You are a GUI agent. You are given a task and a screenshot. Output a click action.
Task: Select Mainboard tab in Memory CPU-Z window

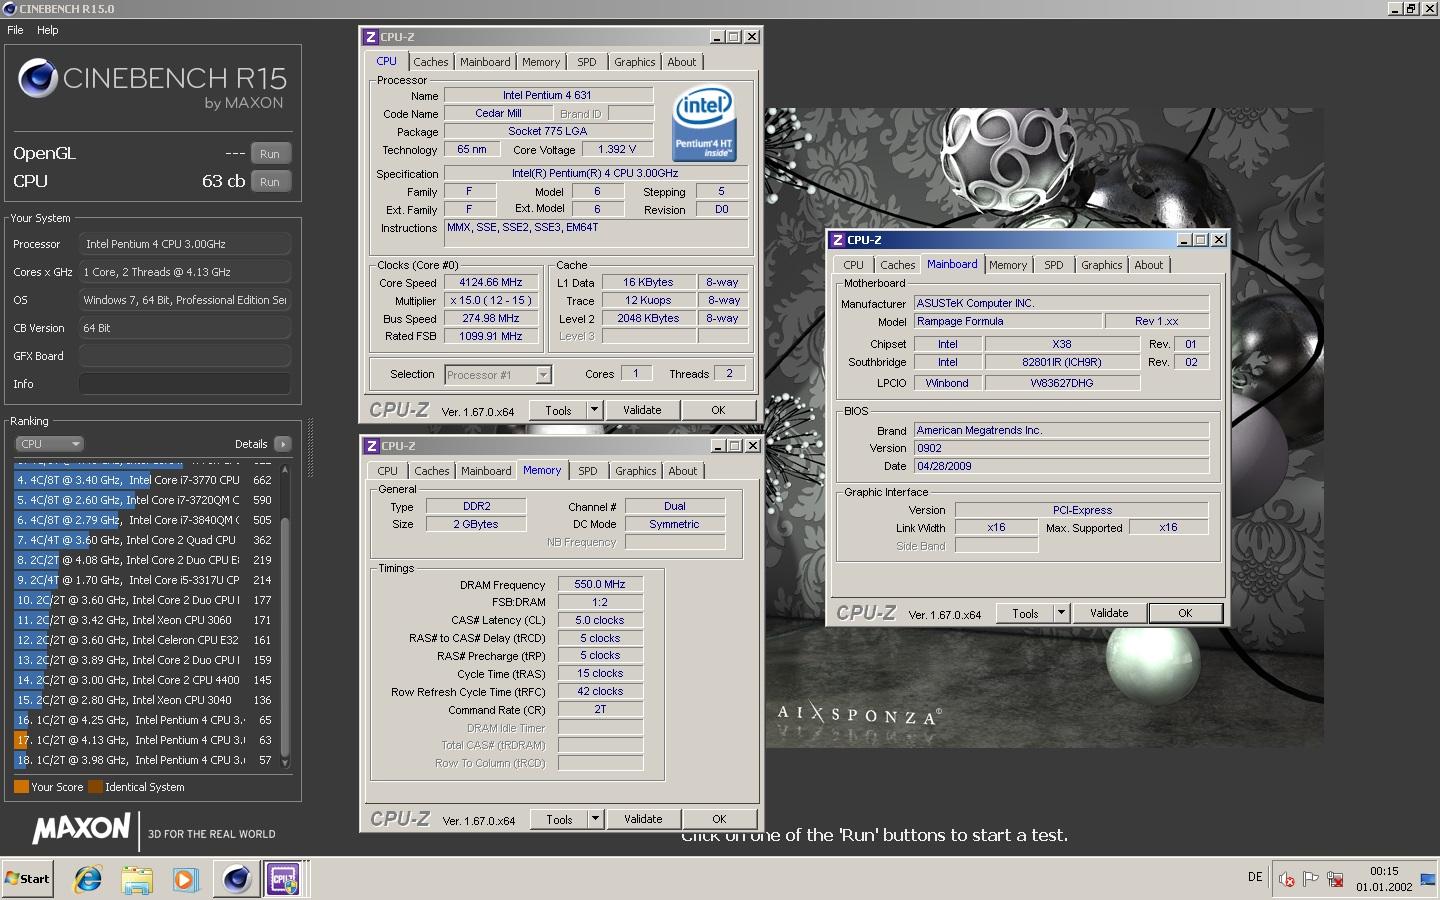486,471
